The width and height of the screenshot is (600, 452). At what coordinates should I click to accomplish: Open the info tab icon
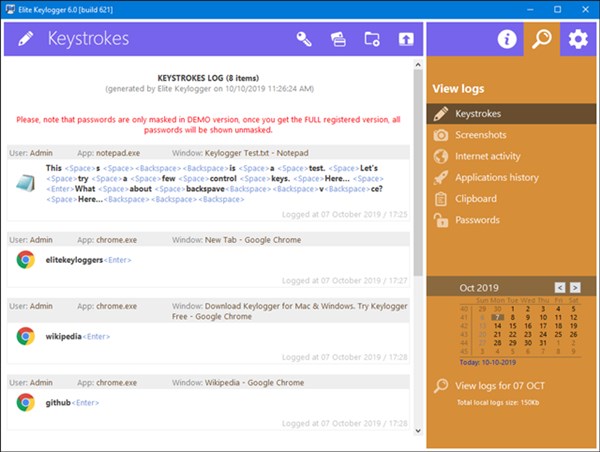(507, 39)
